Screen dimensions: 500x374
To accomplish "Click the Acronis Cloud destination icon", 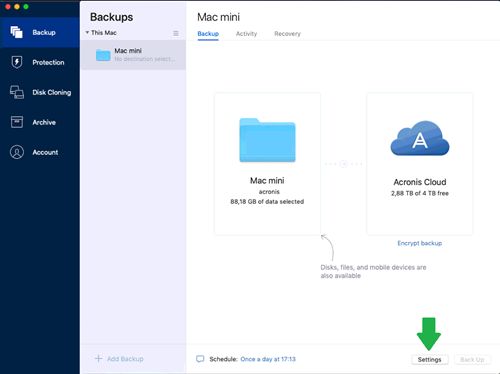I will pyautogui.click(x=420, y=138).
